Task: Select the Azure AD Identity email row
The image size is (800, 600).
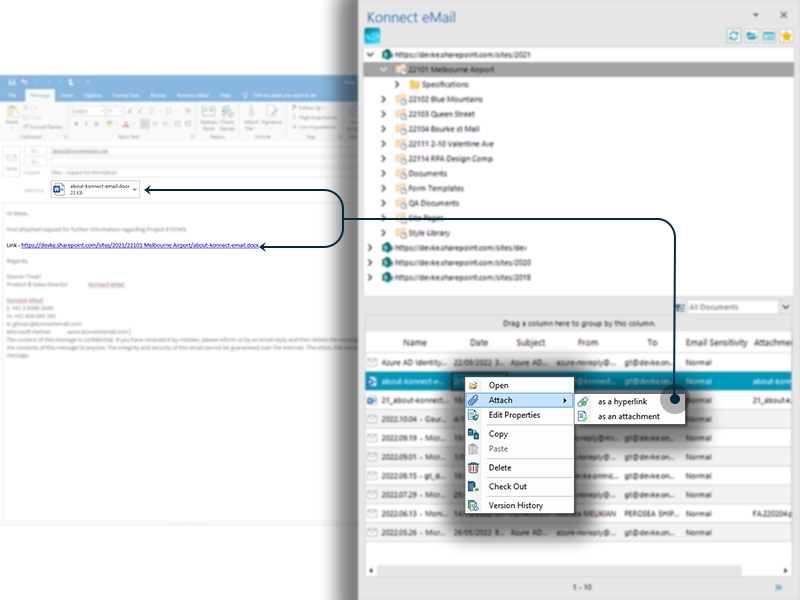Action: [578, 362]
